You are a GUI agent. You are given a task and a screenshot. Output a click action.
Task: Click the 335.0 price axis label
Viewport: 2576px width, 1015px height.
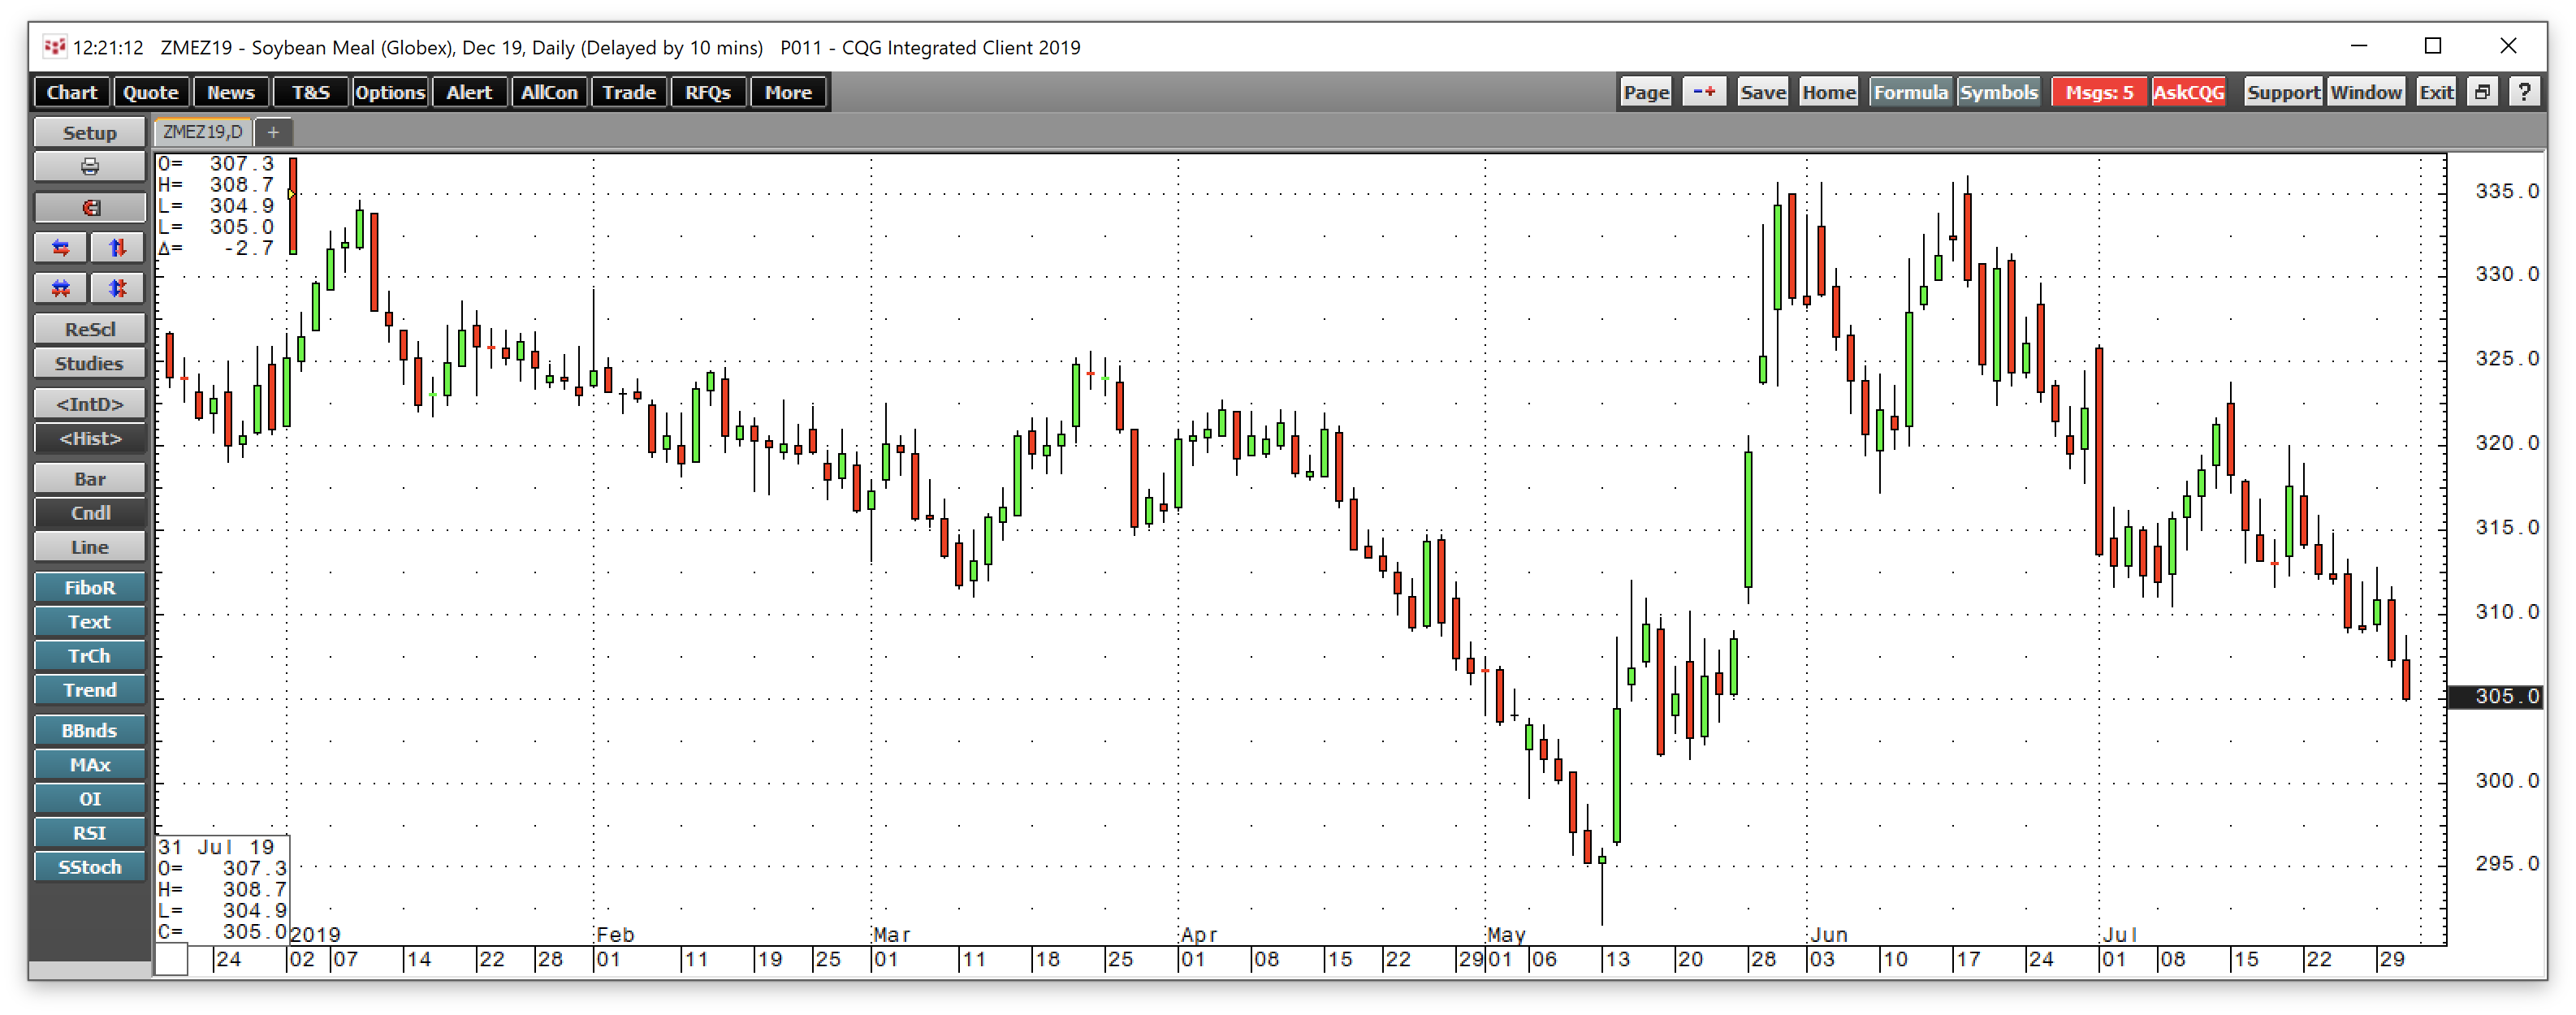tap(2507, 191)
